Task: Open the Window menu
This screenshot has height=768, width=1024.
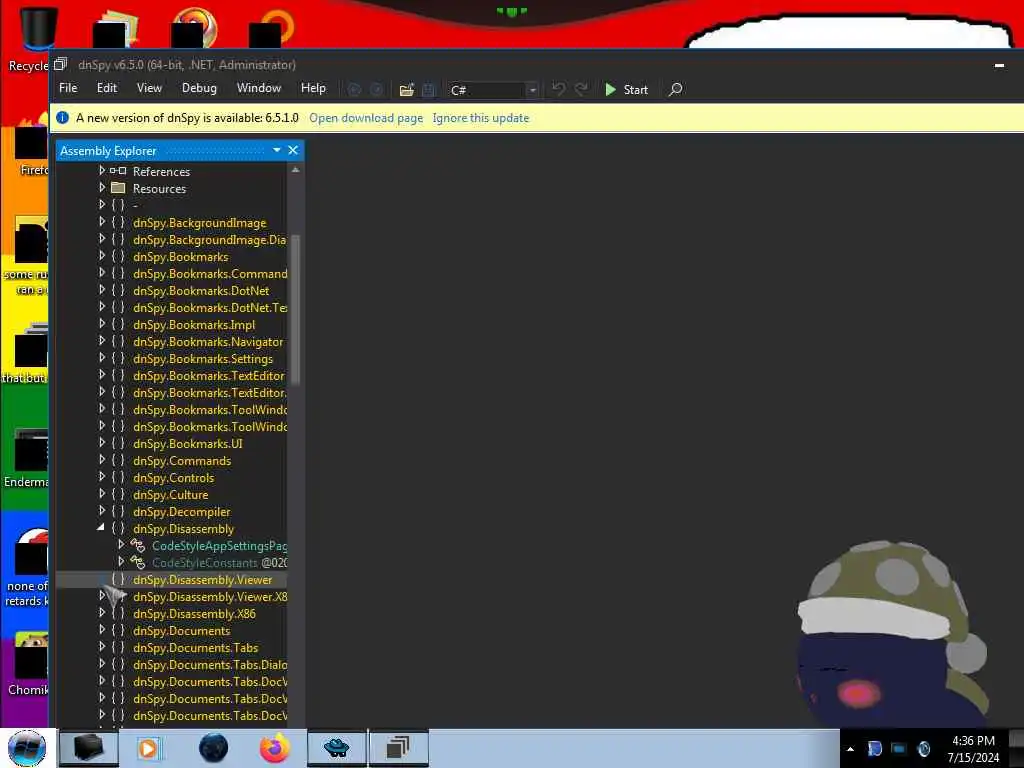Action: tap(259, 88)
